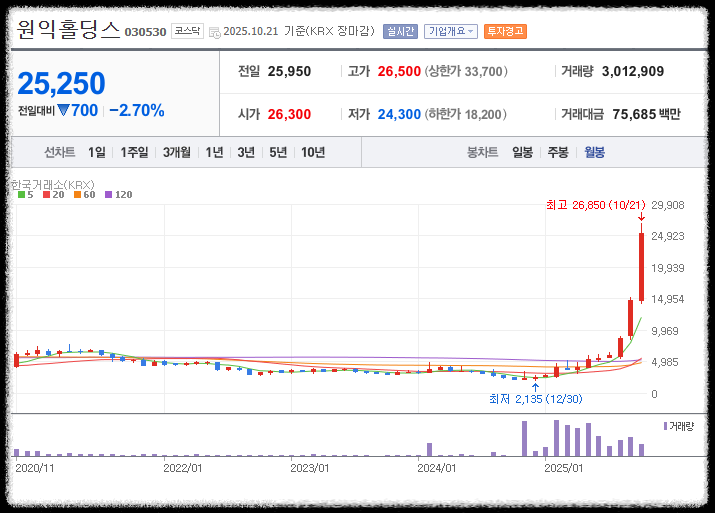Click the 상한가 33,700 text
The width and height of the screenshot is (715, 513).
[466, 71]
